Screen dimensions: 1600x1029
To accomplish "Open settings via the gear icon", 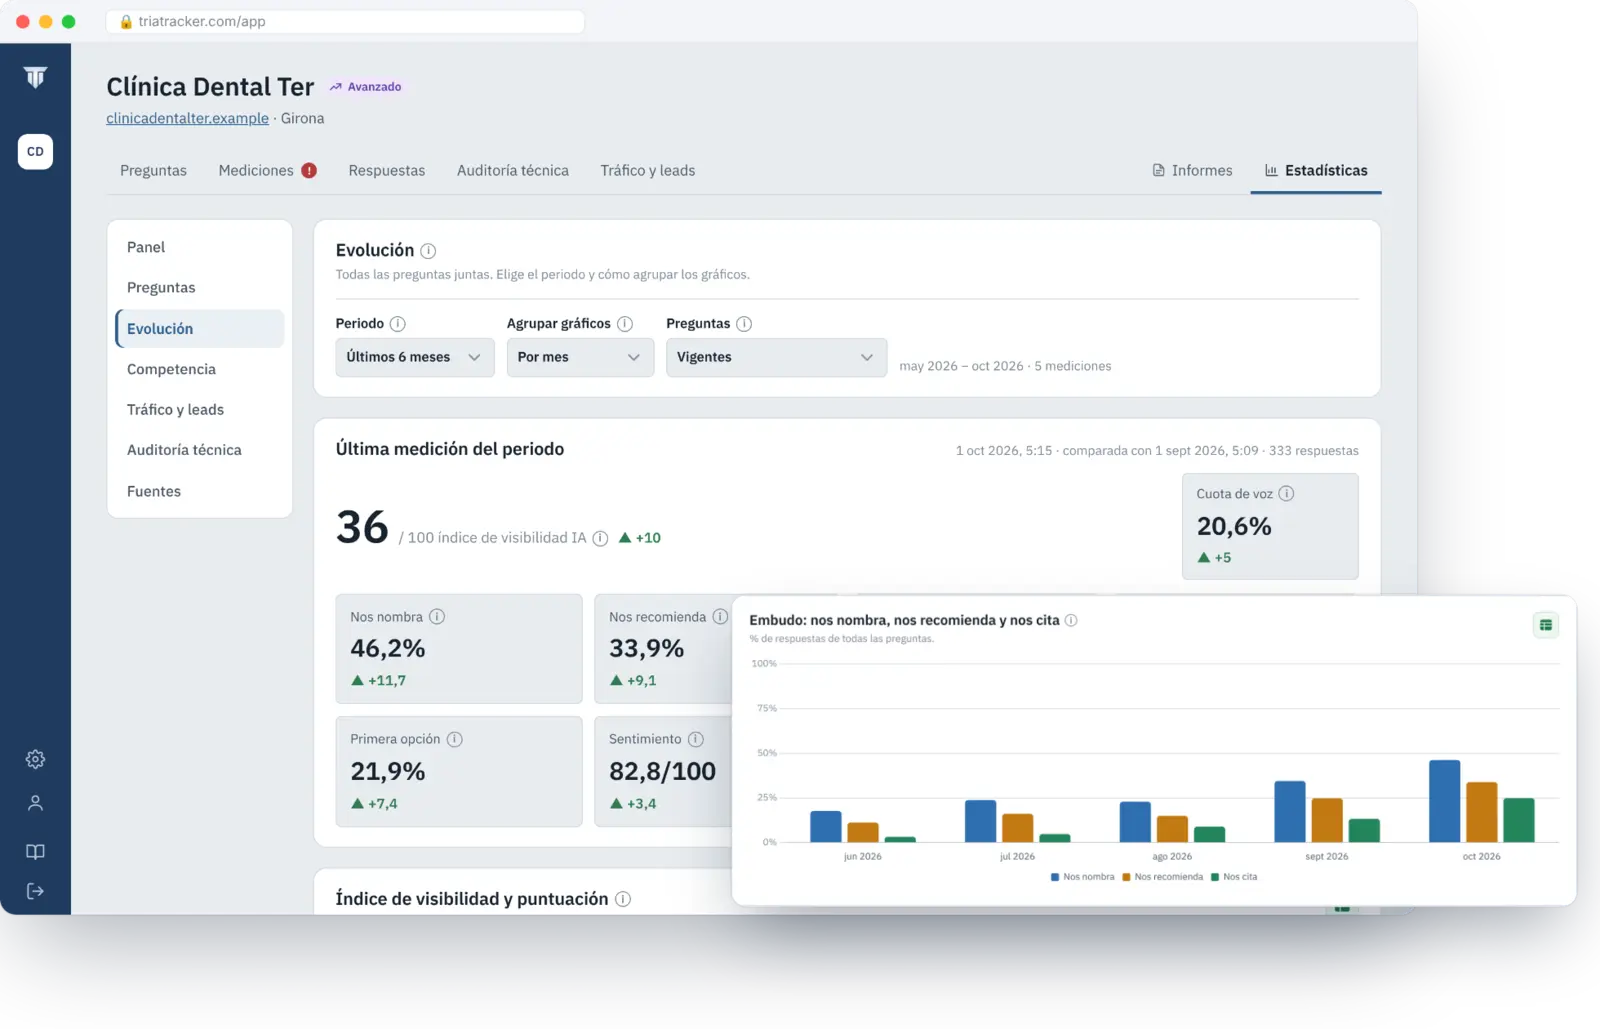I will 35,759.
